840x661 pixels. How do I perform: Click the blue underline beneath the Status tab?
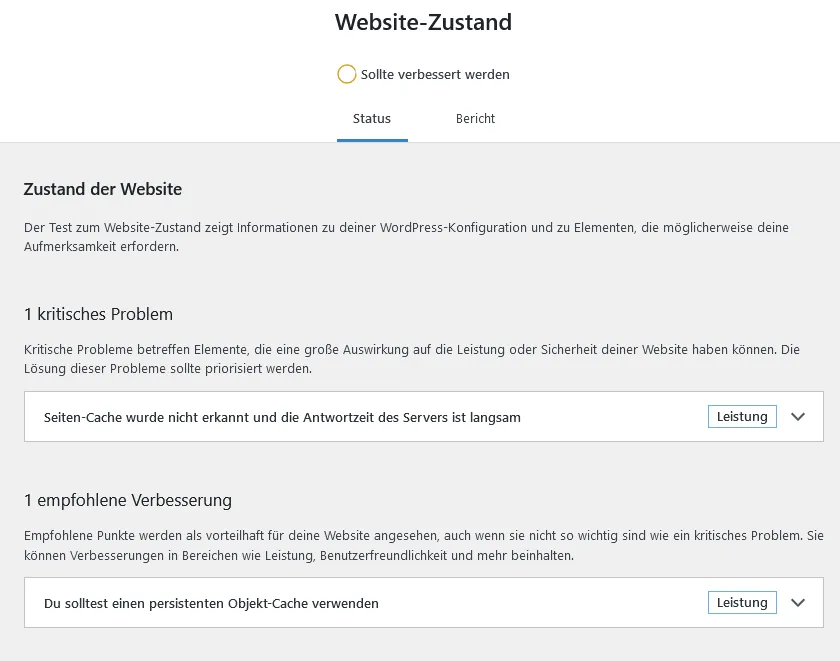pyautogui.click(x=372, y=140)
